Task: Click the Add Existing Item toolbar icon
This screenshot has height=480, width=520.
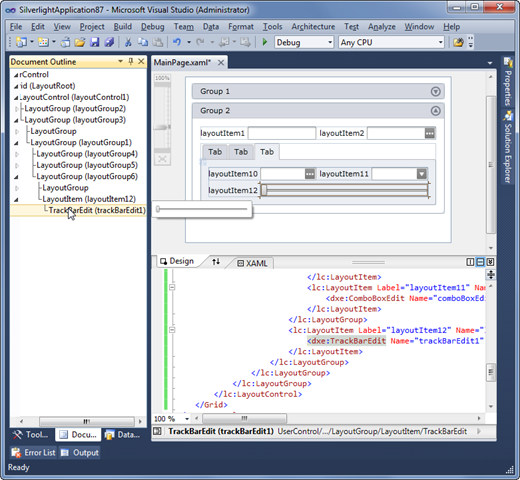Action: pyautogui.click(x=65, y=42)
